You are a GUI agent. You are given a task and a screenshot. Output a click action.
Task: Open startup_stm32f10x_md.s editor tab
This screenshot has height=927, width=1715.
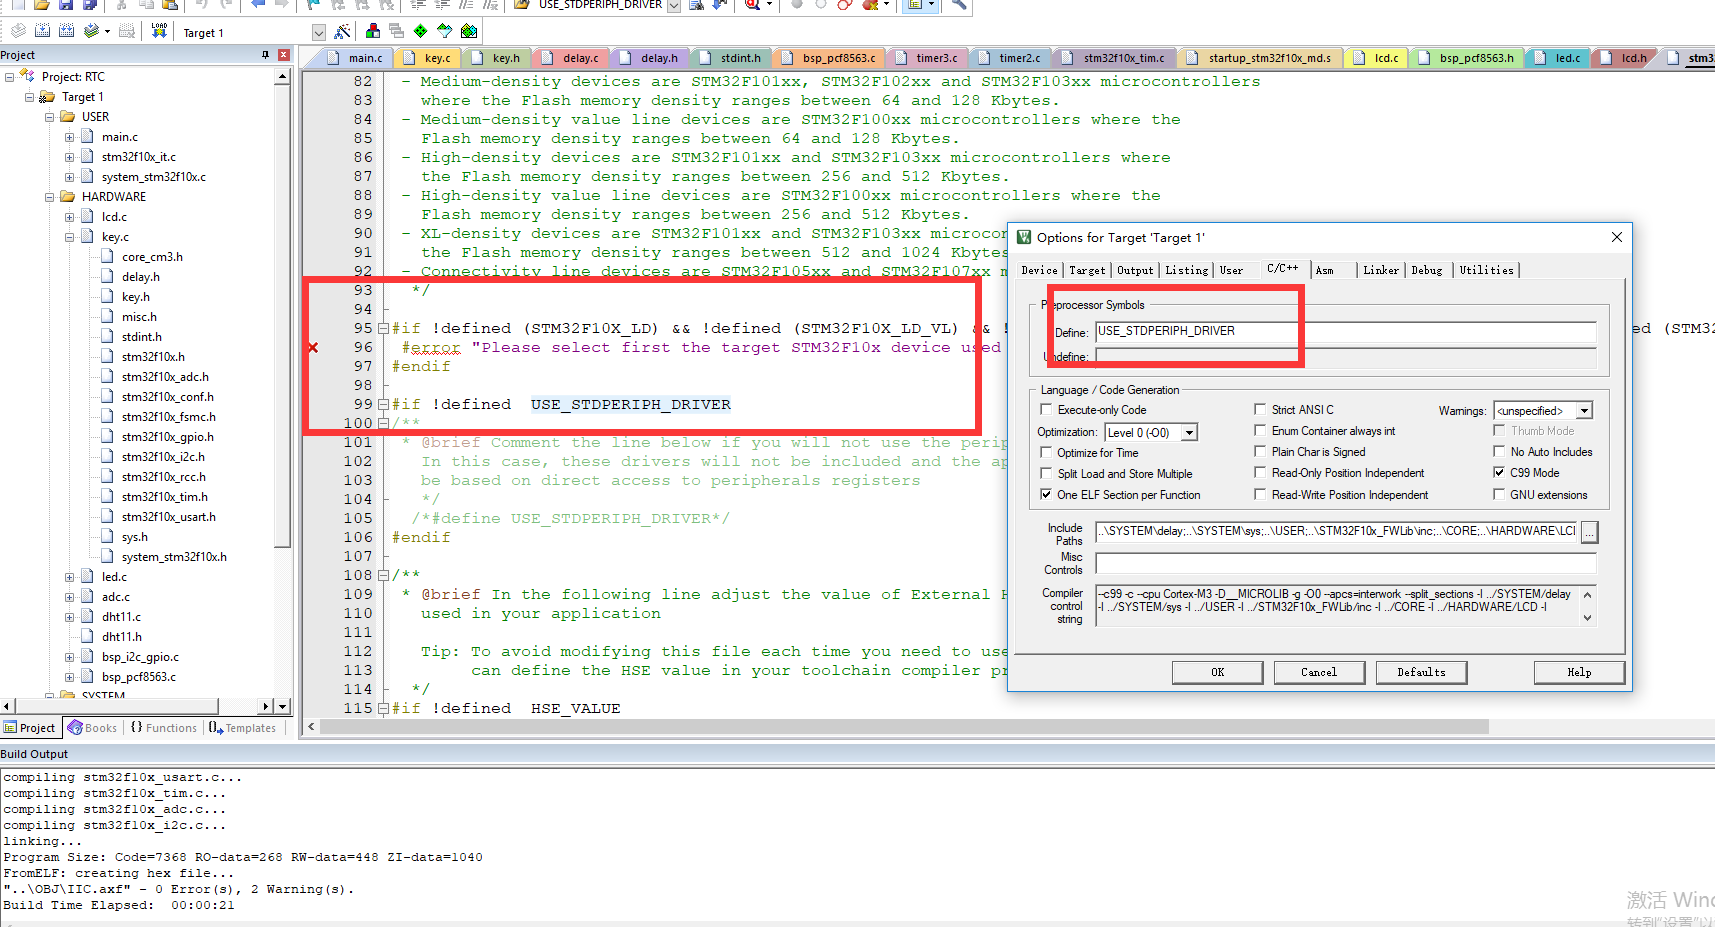[1260, 58]
